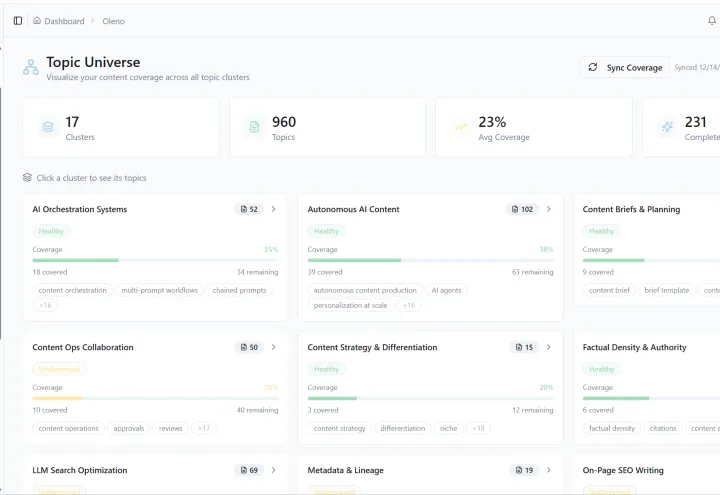Click AI Orchestration Systems coverage progress bar
Image resolution: width=720 pixels, height=495 pixels.
(155, 260)
